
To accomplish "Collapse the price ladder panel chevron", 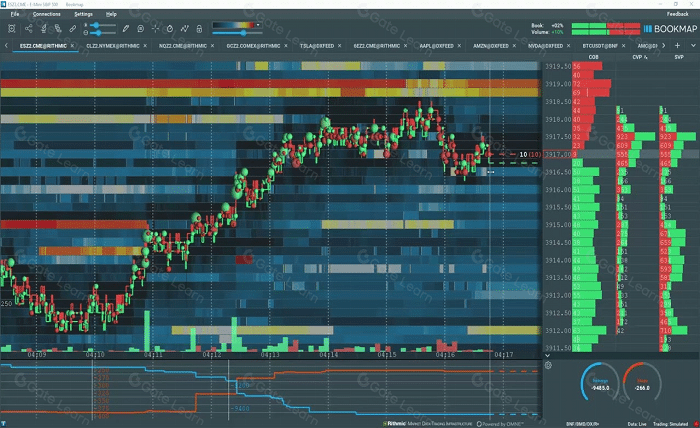I will click(x=548, y=356).
